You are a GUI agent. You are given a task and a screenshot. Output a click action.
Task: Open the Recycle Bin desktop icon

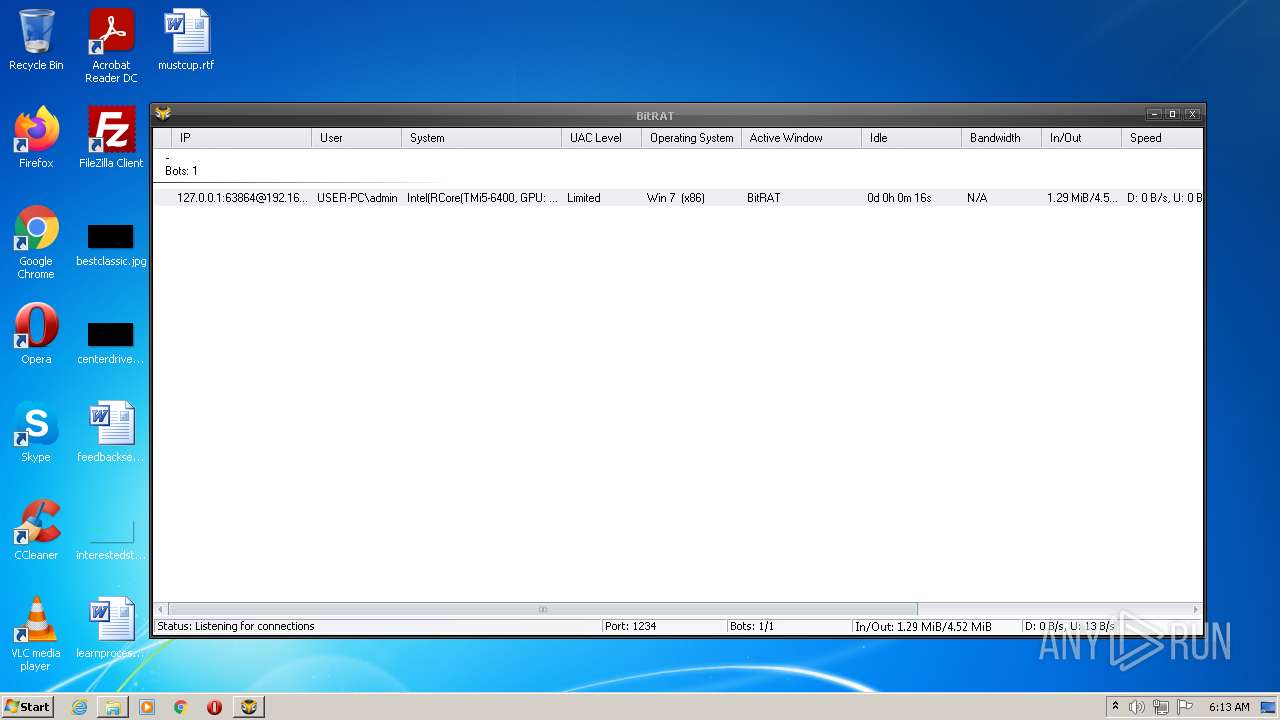(36, 40)
